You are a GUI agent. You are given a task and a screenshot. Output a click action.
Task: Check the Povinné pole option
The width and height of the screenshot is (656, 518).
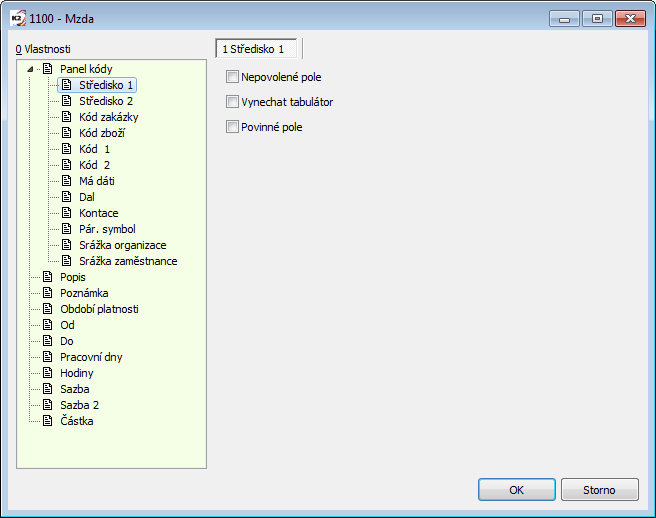233,127
